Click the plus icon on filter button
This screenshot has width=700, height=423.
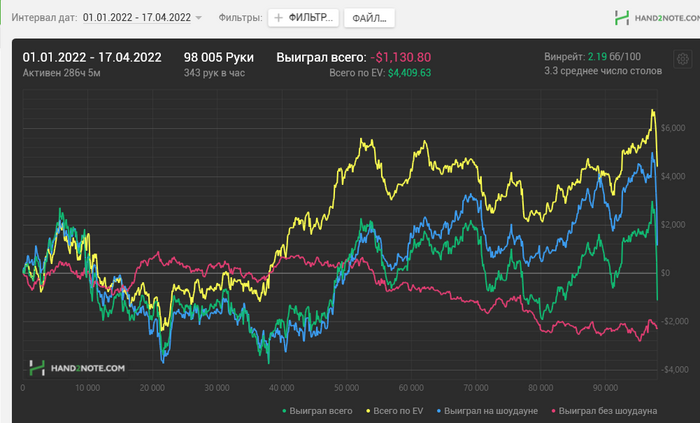click(x=279, y=18)
